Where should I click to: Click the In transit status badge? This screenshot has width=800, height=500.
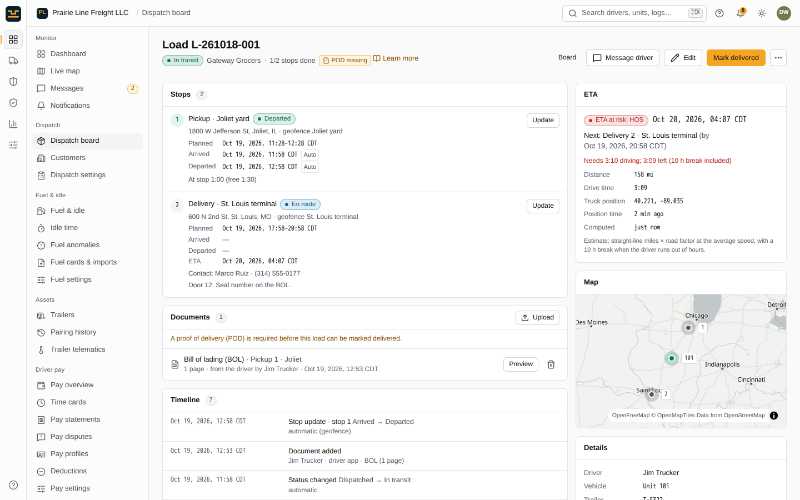click(x=183, y=60)
